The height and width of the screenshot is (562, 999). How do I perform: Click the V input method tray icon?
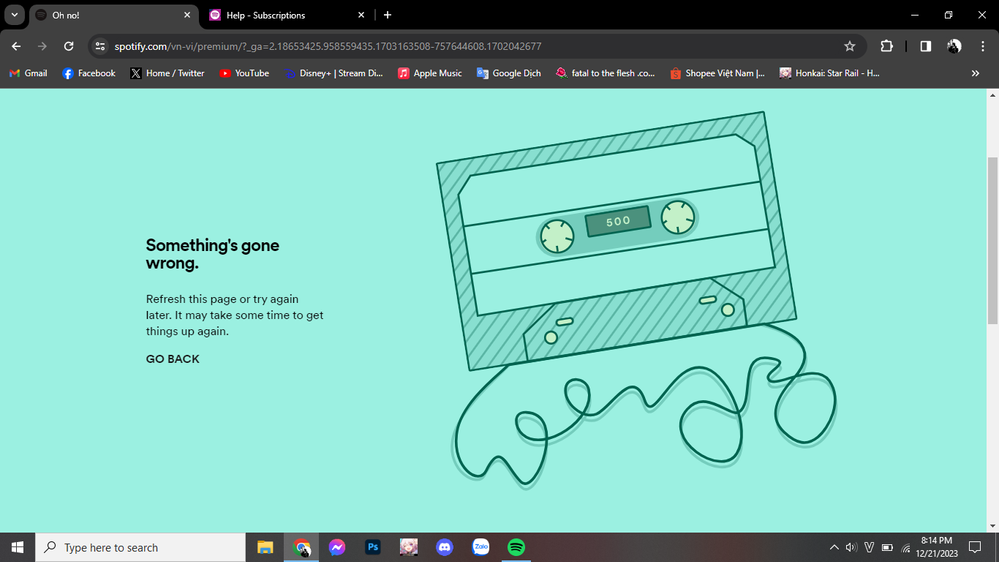869,547
